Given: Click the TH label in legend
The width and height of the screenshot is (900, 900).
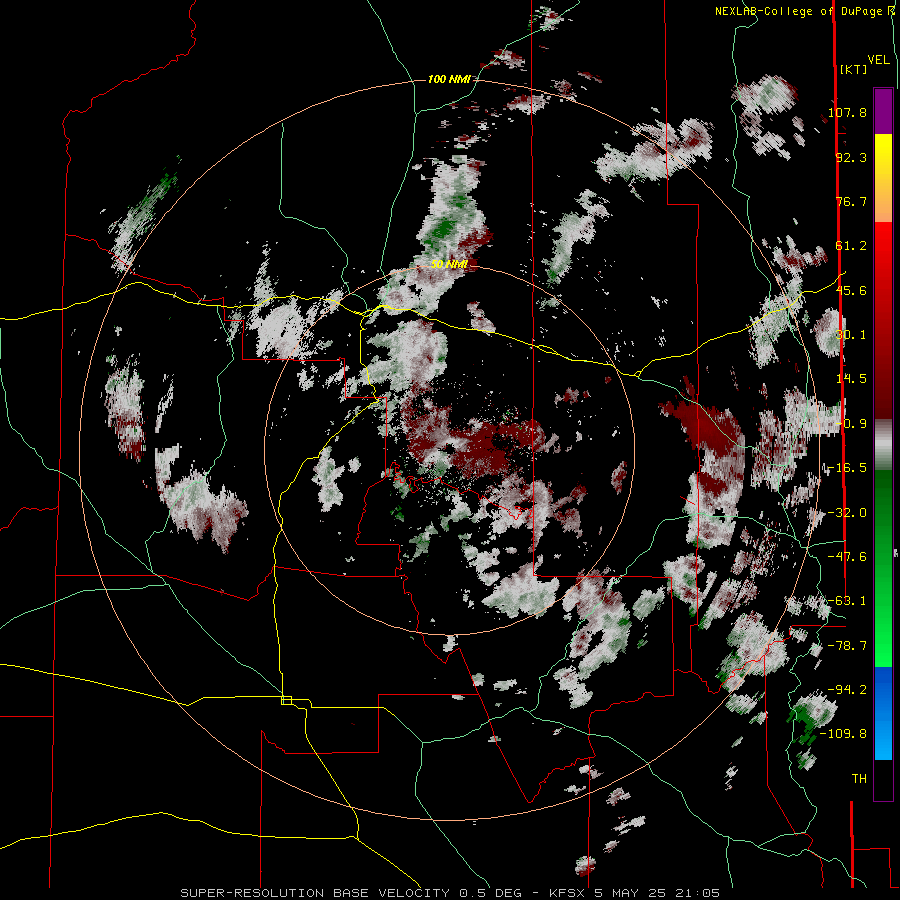Looking at the screenshot, I should click(x=859, y=779).
